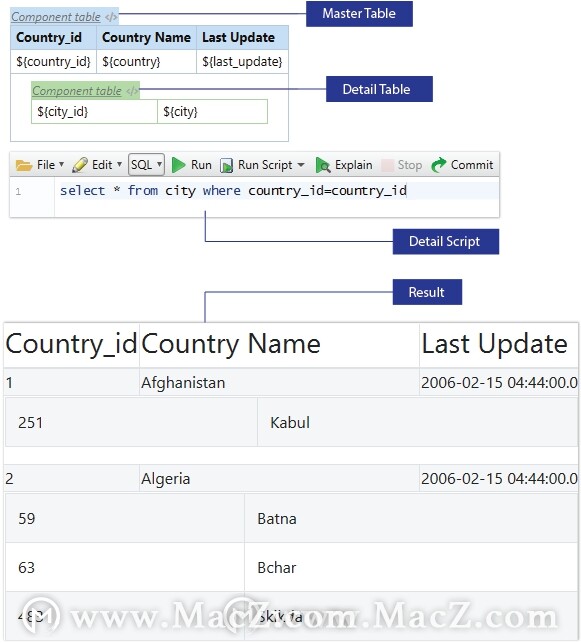
Task: Click the Explain magnifier icon
Action: [323, 166]
